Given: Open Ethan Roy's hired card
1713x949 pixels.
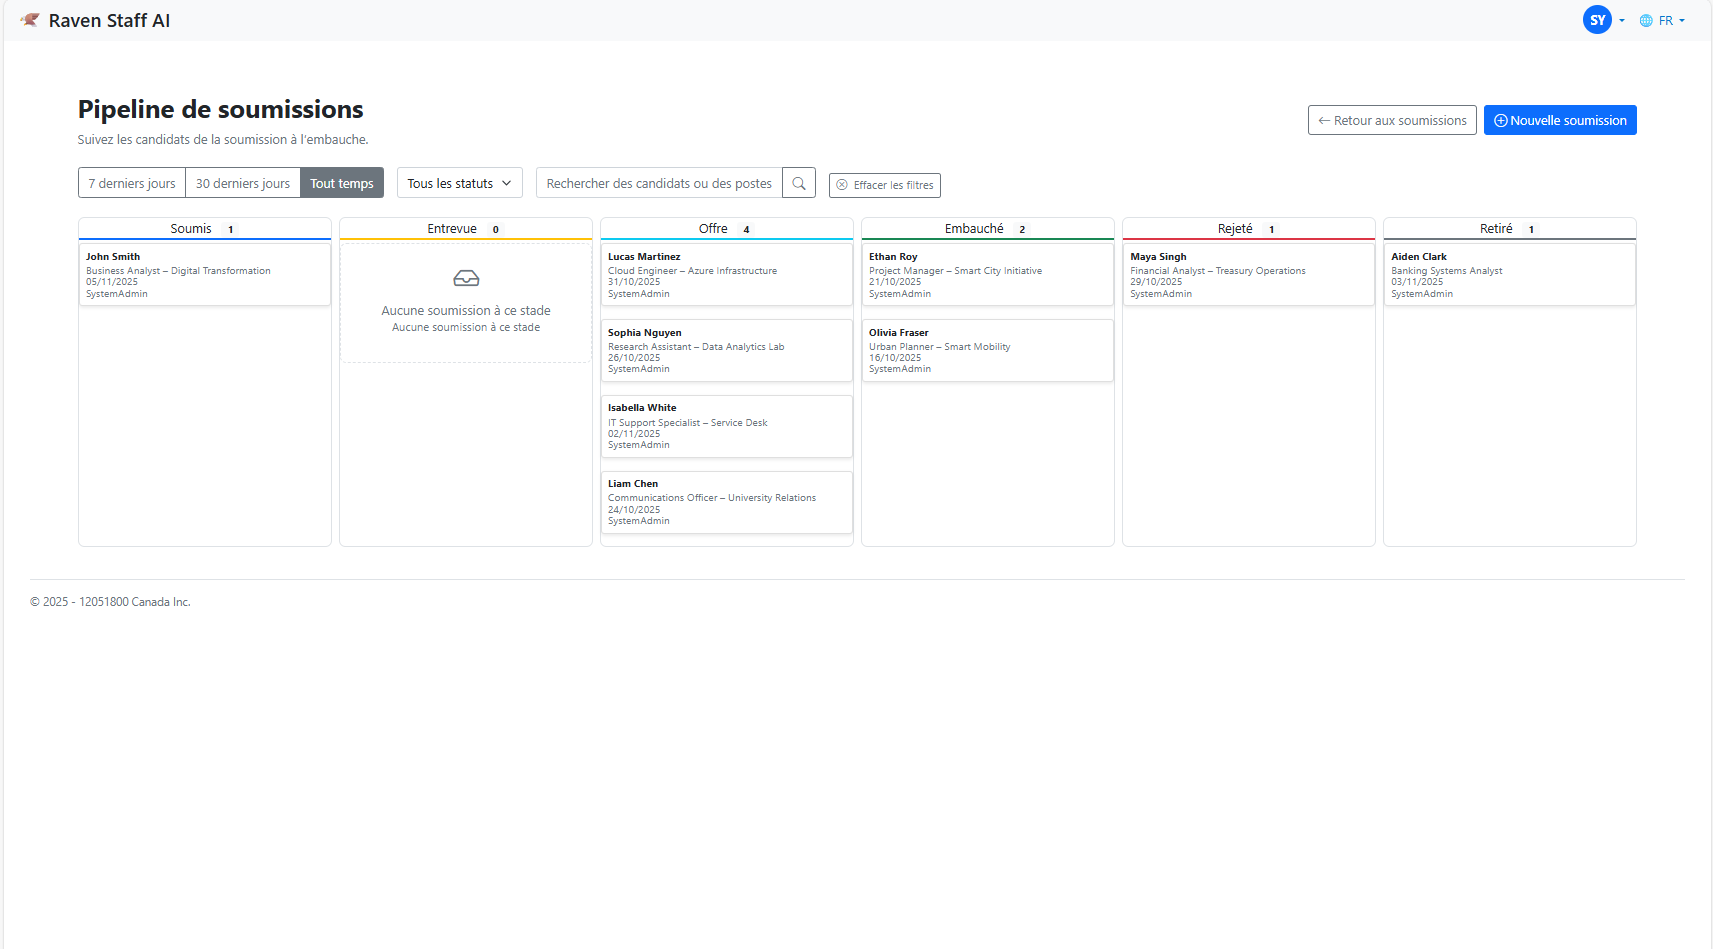Looking at the screenshot, I should click(988, 275).
